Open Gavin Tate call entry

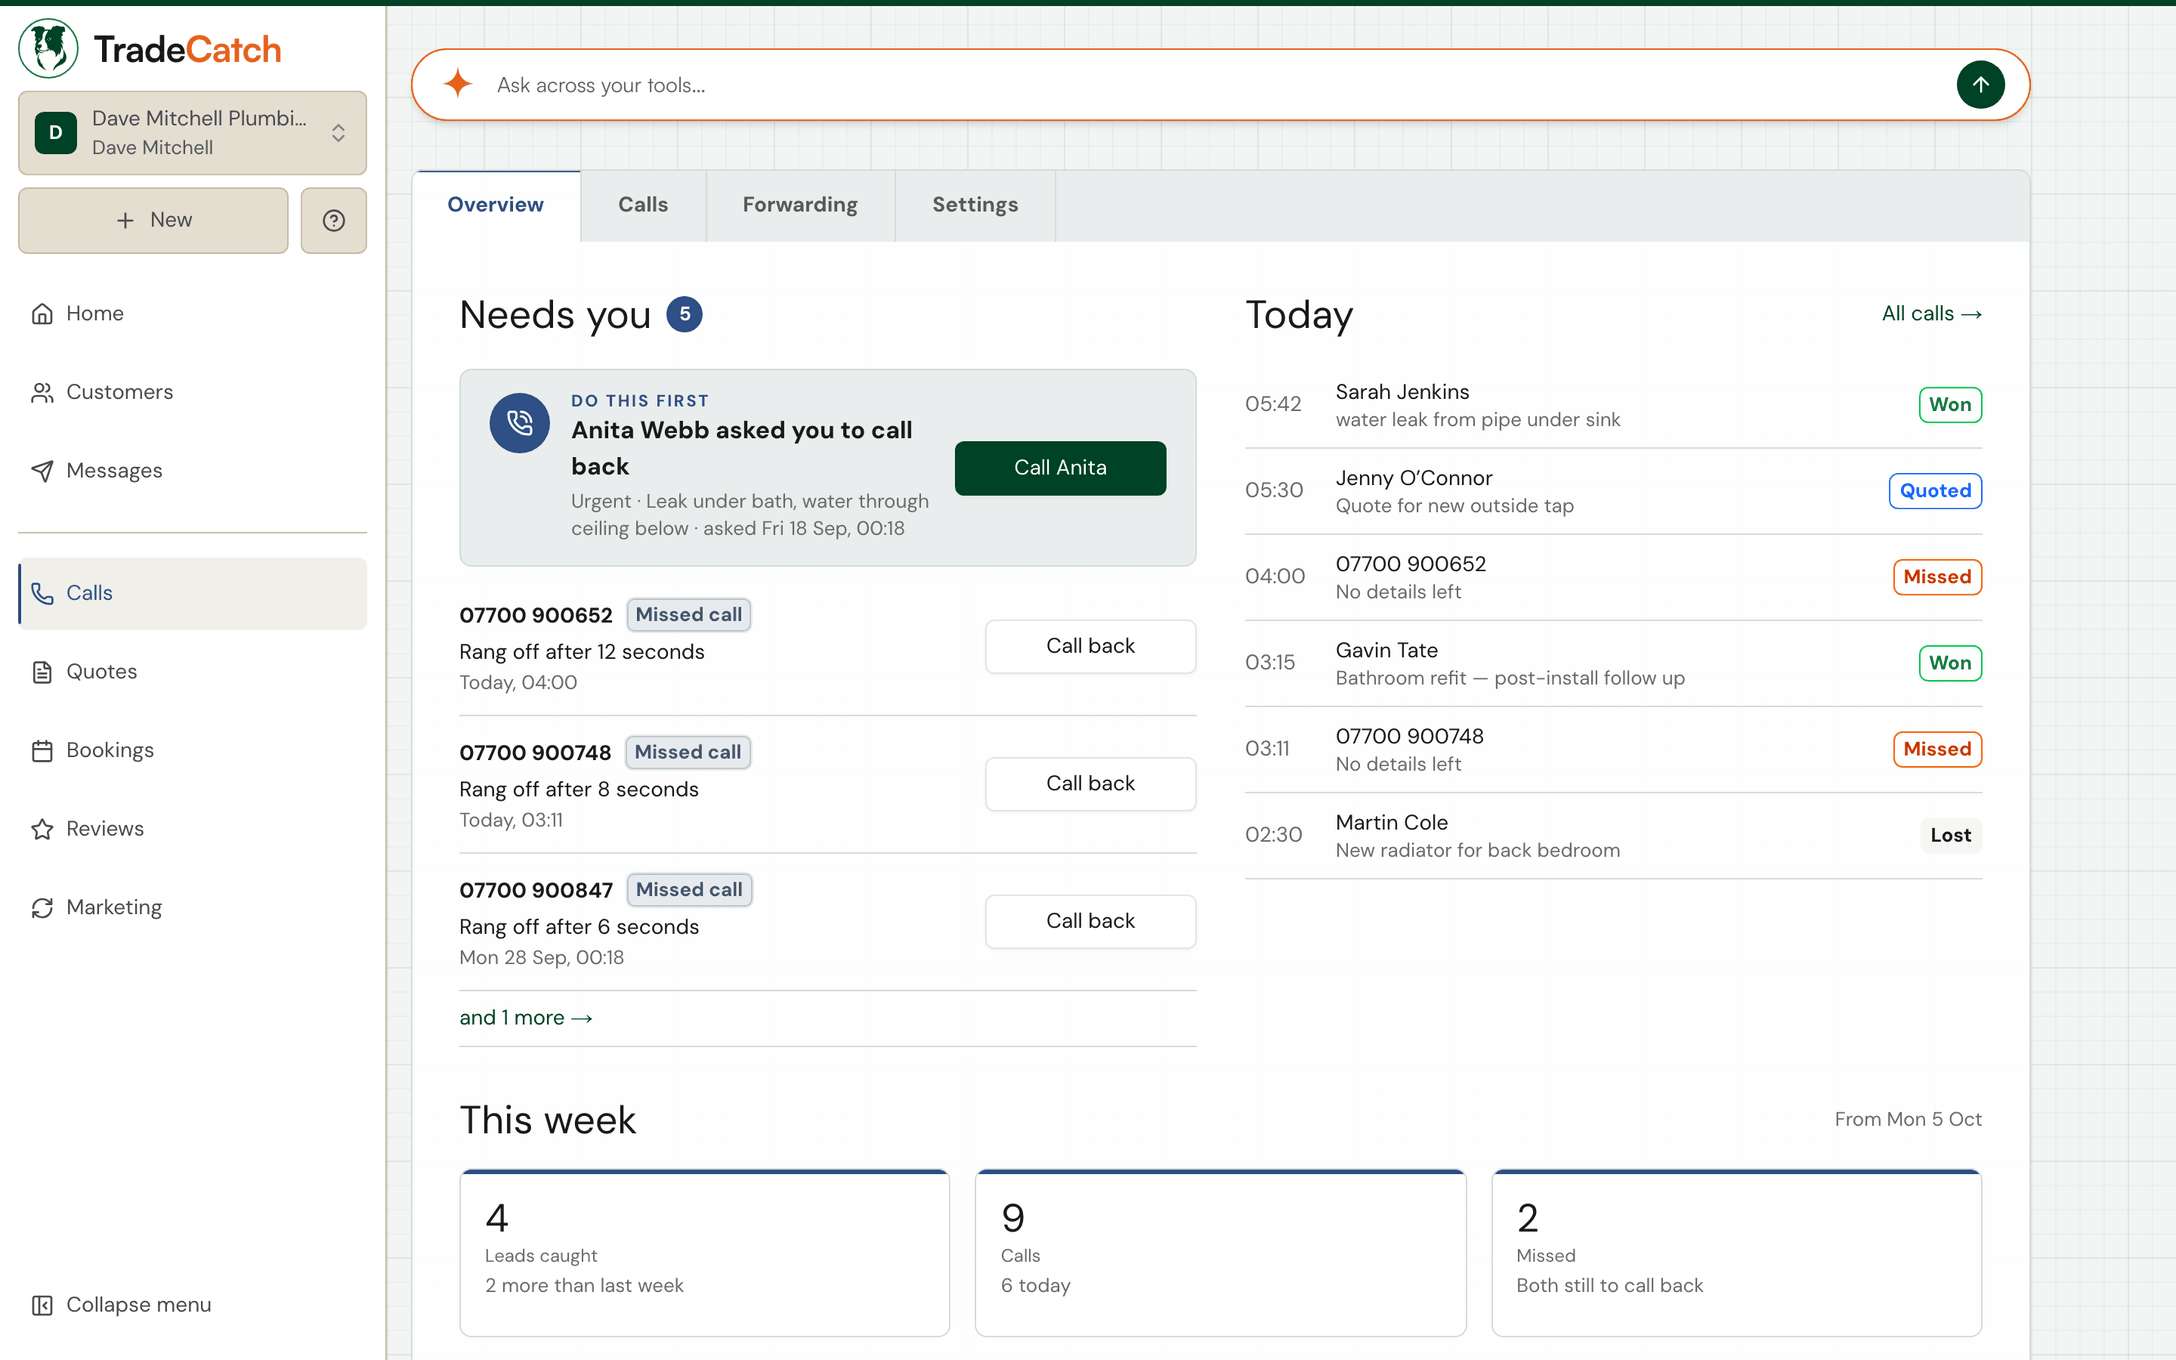(x=1613, y=663)
